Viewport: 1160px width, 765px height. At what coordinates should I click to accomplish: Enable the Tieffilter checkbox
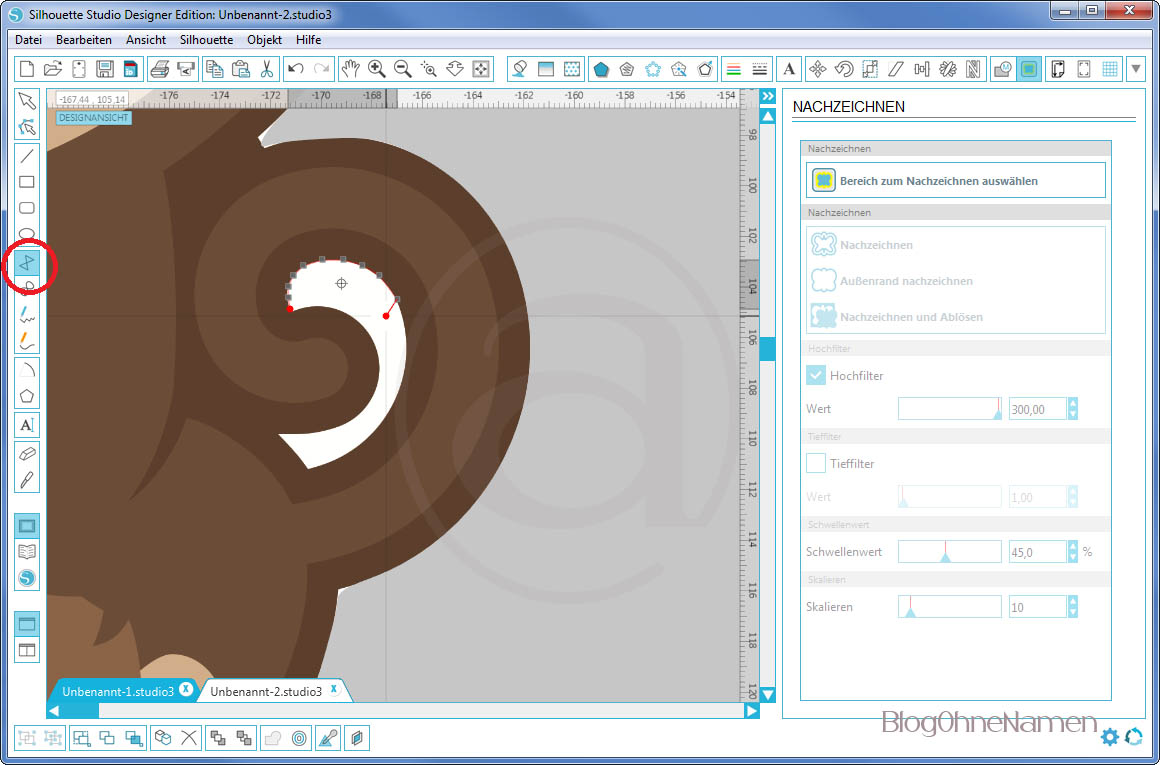click(816, 463)
